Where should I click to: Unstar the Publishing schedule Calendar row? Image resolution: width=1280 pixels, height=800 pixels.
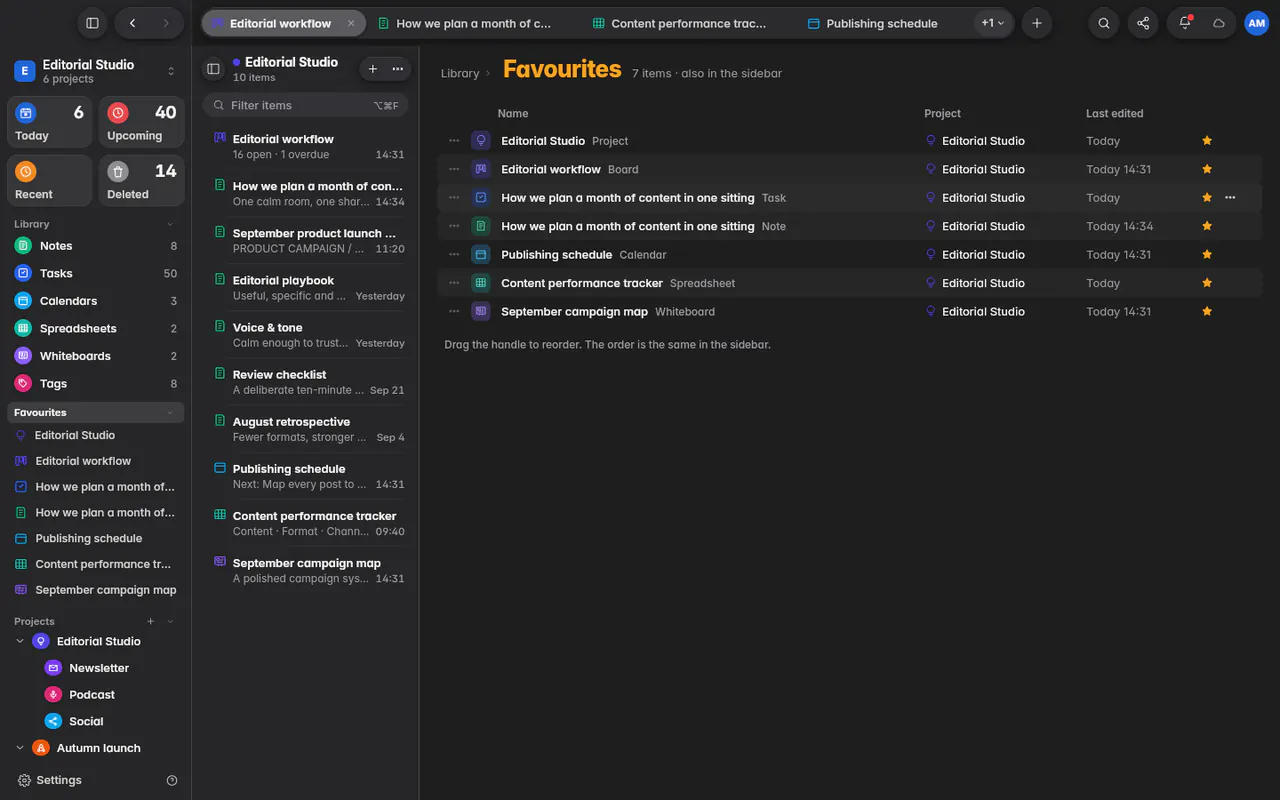point(1207,254)
